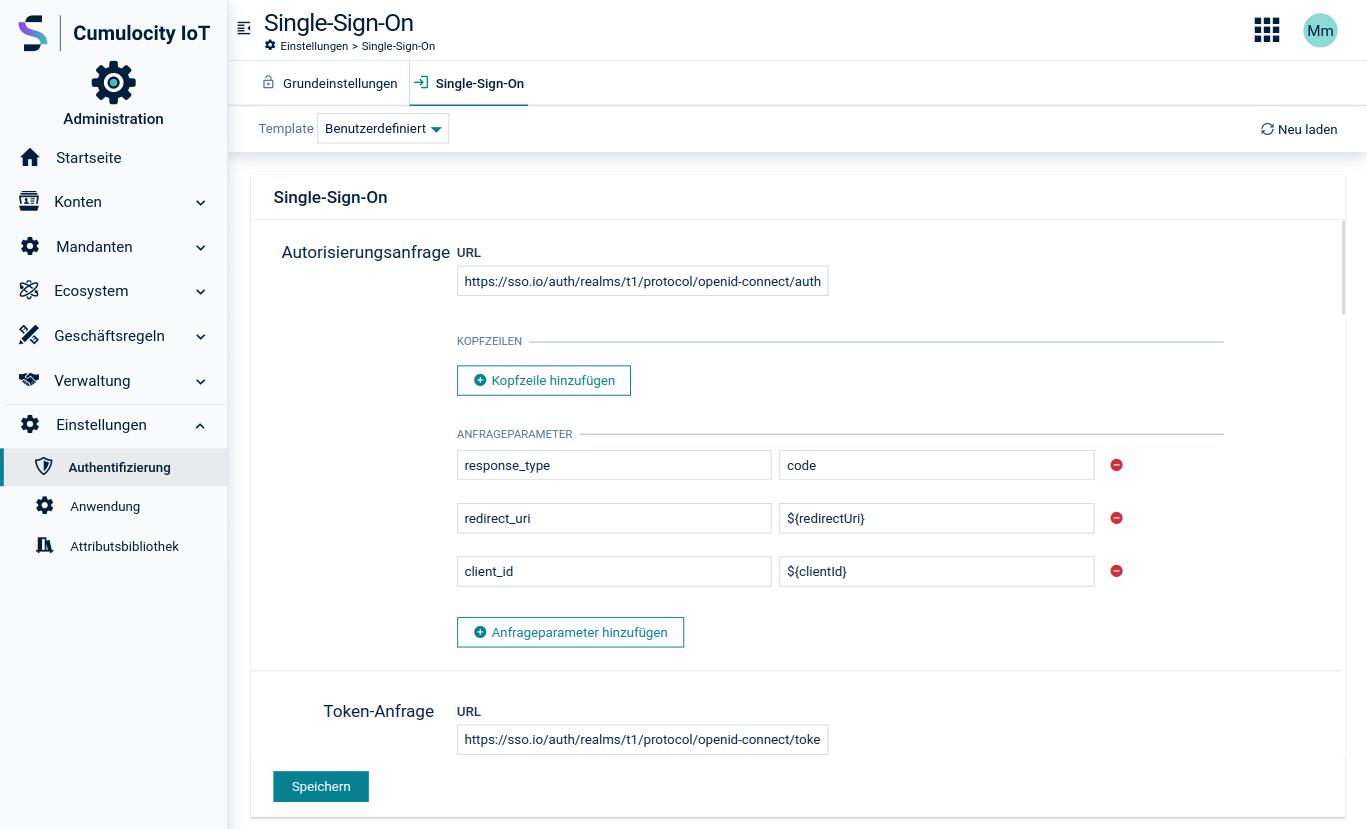
Task: Open Startseite in the navigator
Action: [114, 158]
